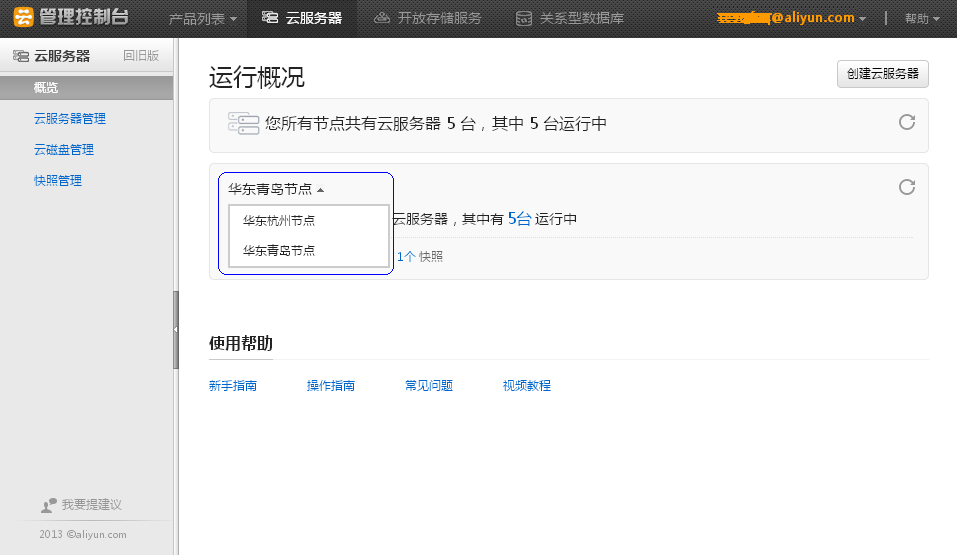Collapse the 华东青岛节点 node selector
This screenshot has height=555, width=957.
click(276, 189)
